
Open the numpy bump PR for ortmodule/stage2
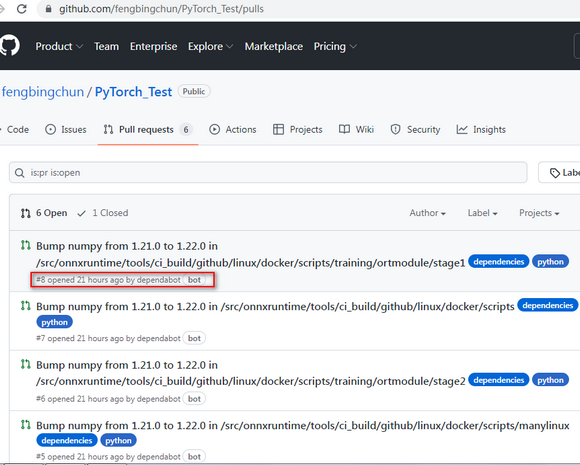click(x=250, y=373)
